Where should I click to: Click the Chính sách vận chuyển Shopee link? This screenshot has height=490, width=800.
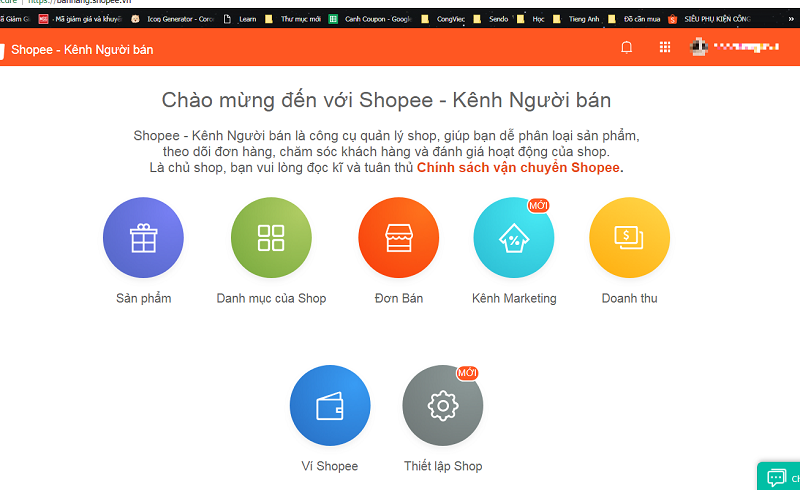point(520,167)
